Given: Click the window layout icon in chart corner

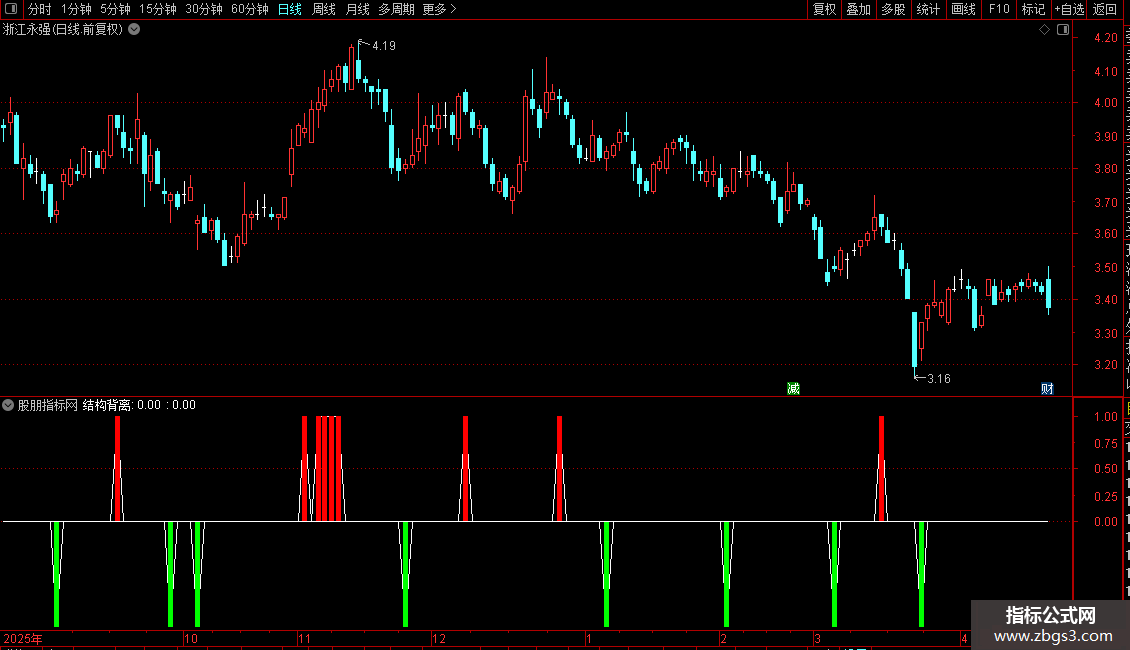Looking at the screenshot, I should [1063, 30].
